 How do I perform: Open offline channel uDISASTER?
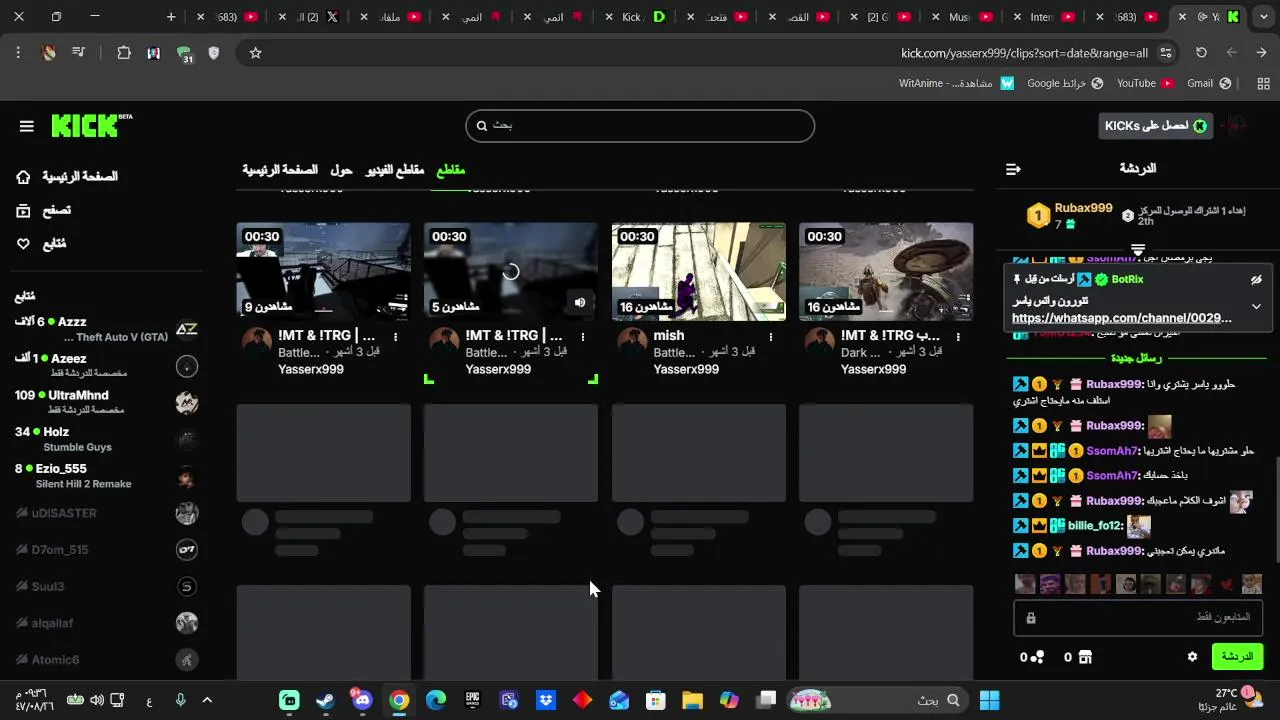(105, 513)
